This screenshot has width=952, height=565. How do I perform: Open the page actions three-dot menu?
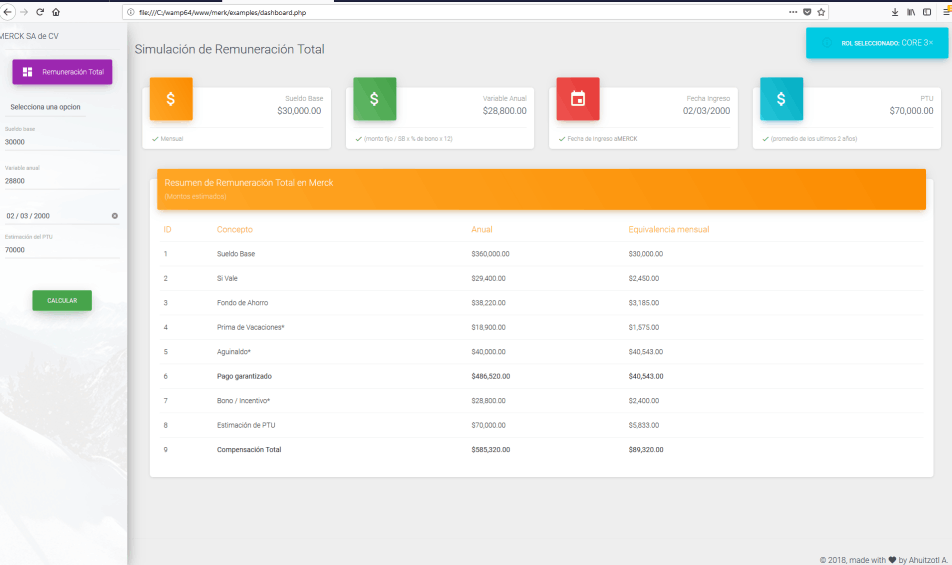793,12
